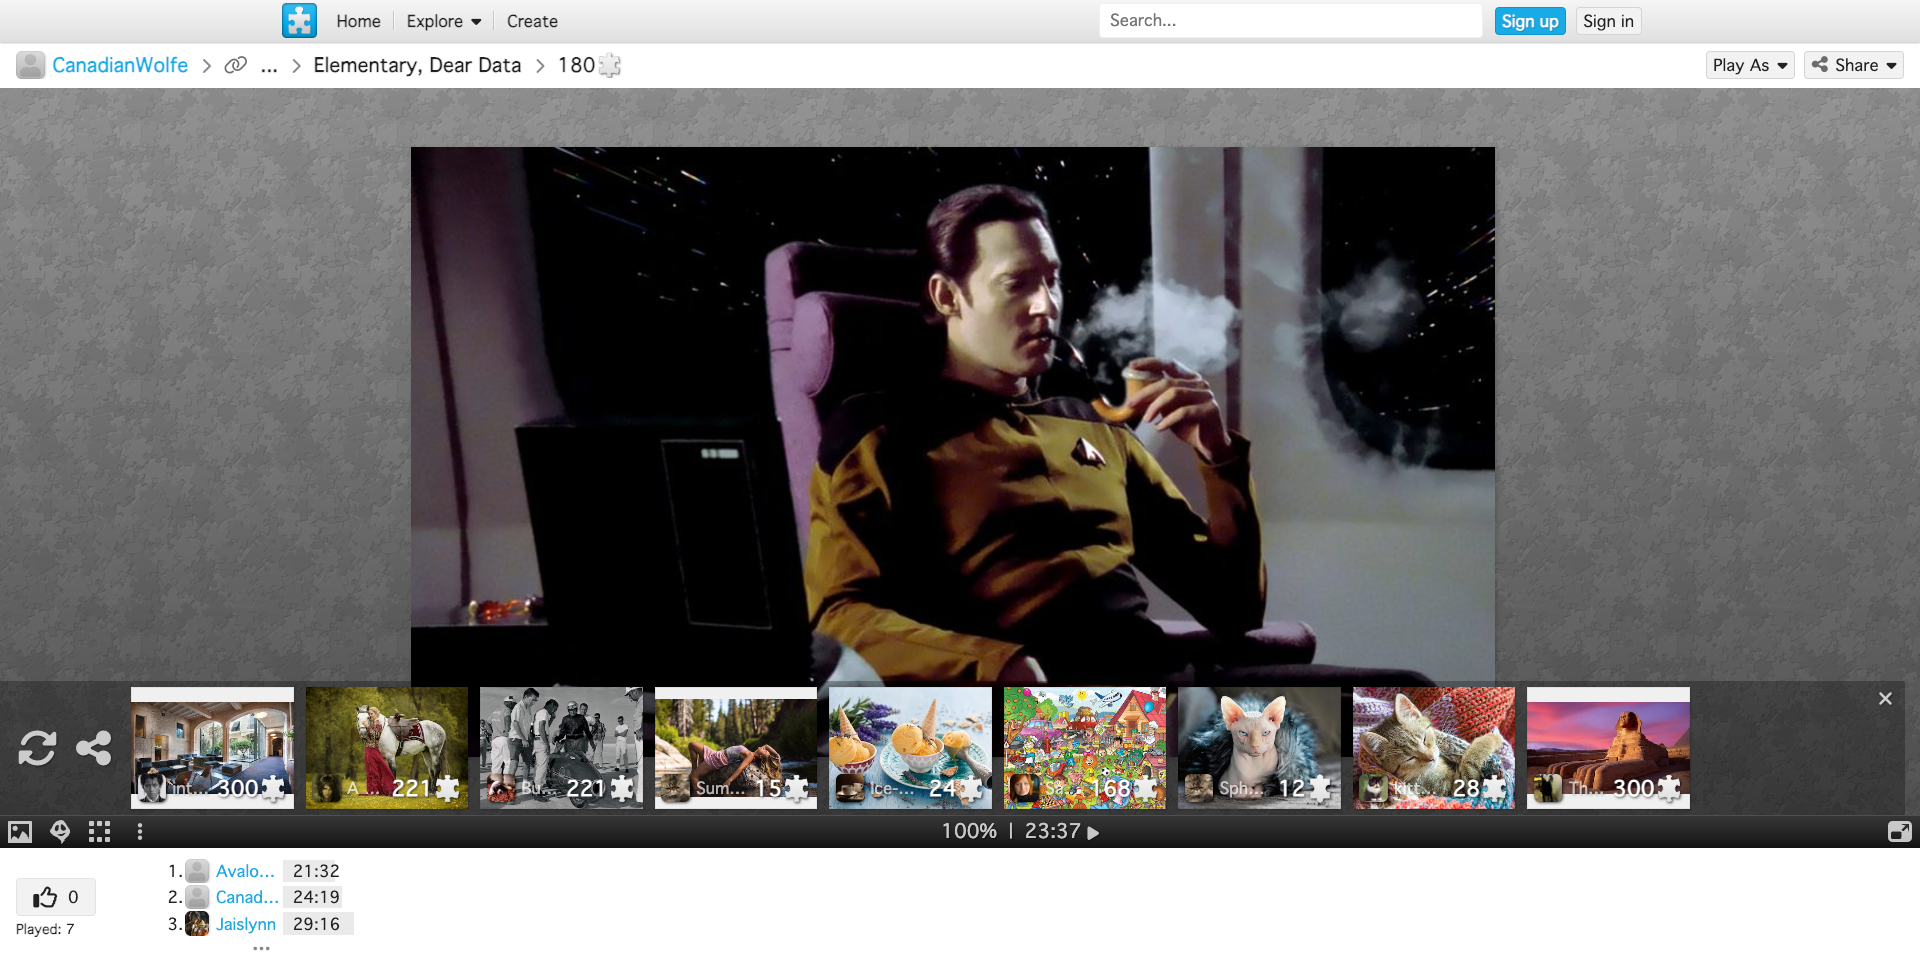
Task: Click the link icon in breadcrumb
Action: click(x=236, y=65)
